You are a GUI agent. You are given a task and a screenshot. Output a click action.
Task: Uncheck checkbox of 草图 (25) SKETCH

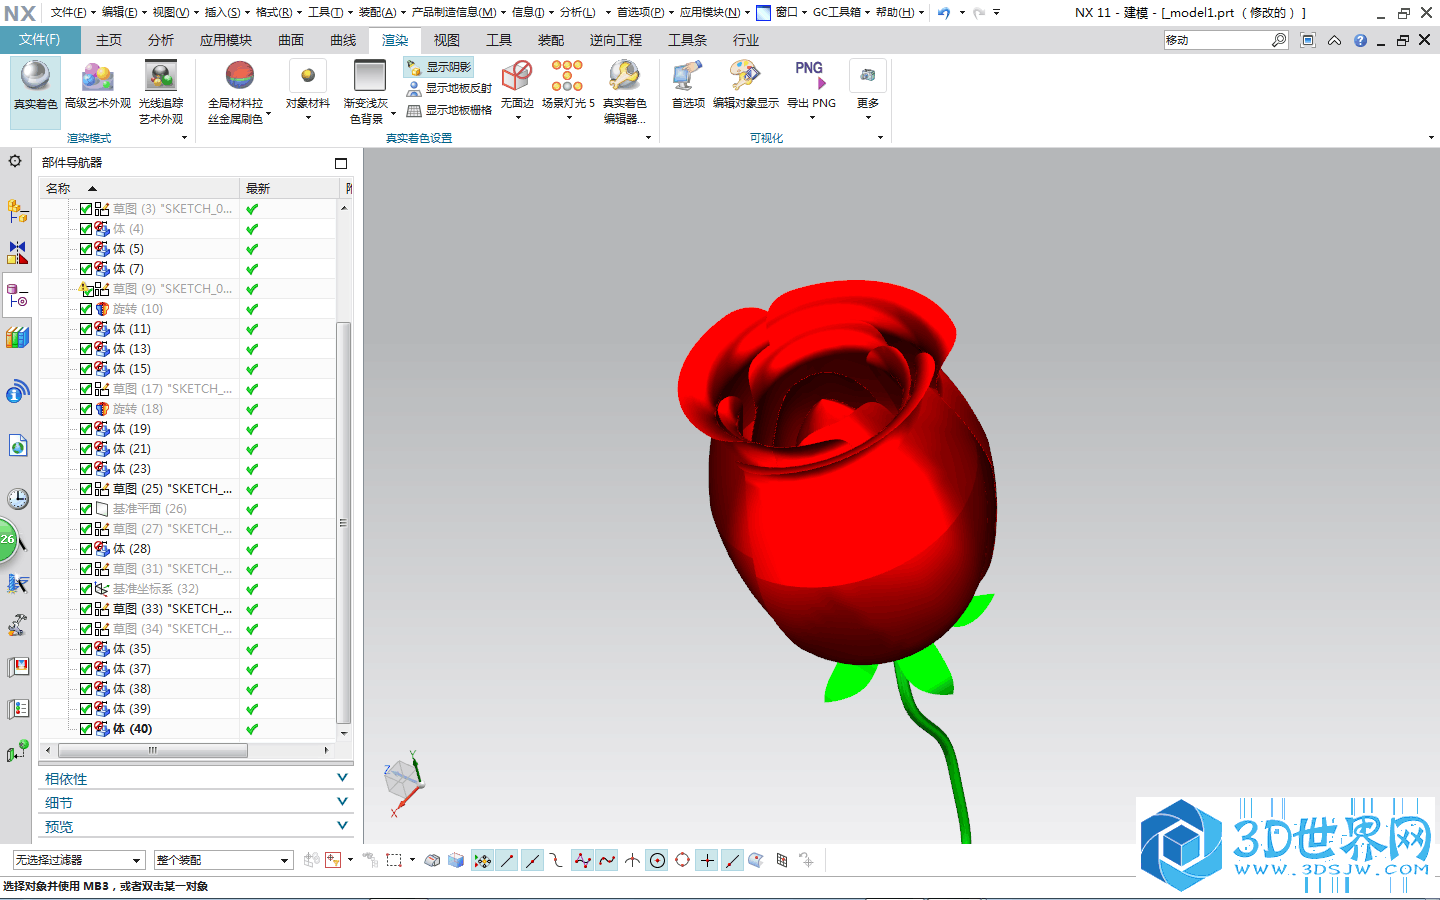coord(86,489)
